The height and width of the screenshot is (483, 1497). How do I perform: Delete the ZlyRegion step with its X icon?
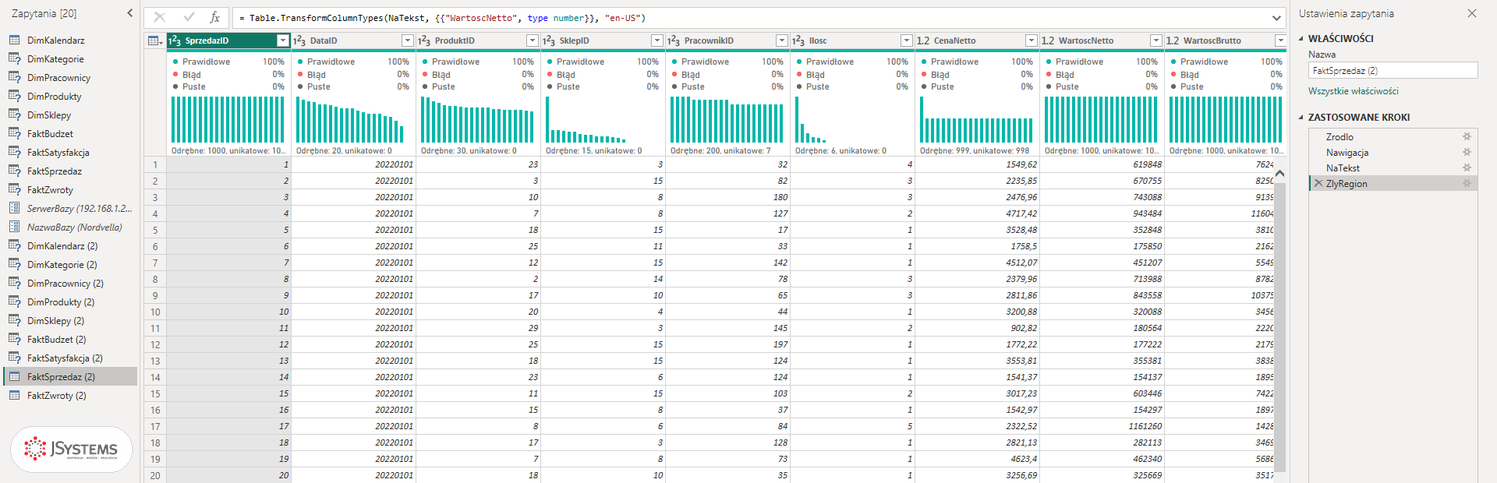coord(1318,184)
